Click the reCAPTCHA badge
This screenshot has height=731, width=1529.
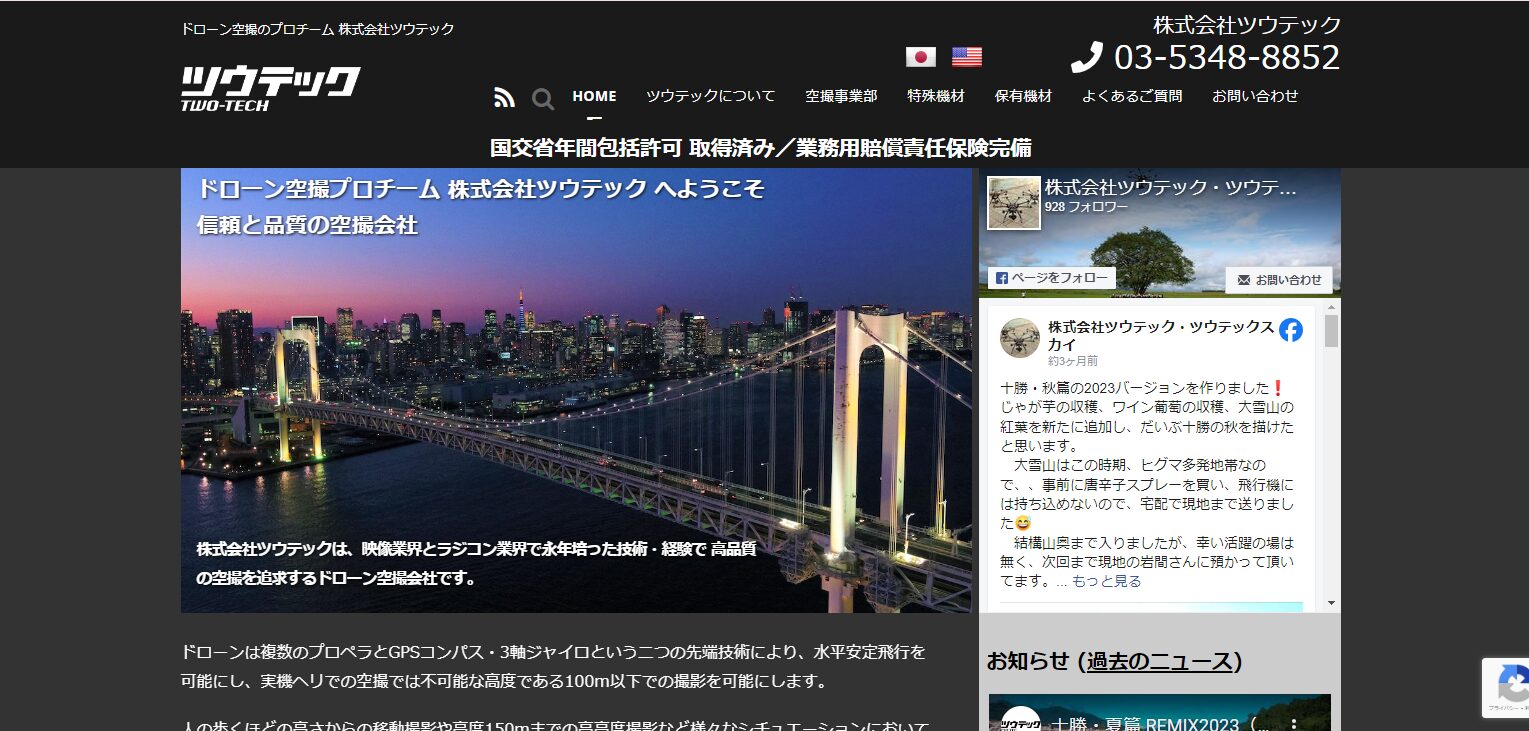(1505, 688)
